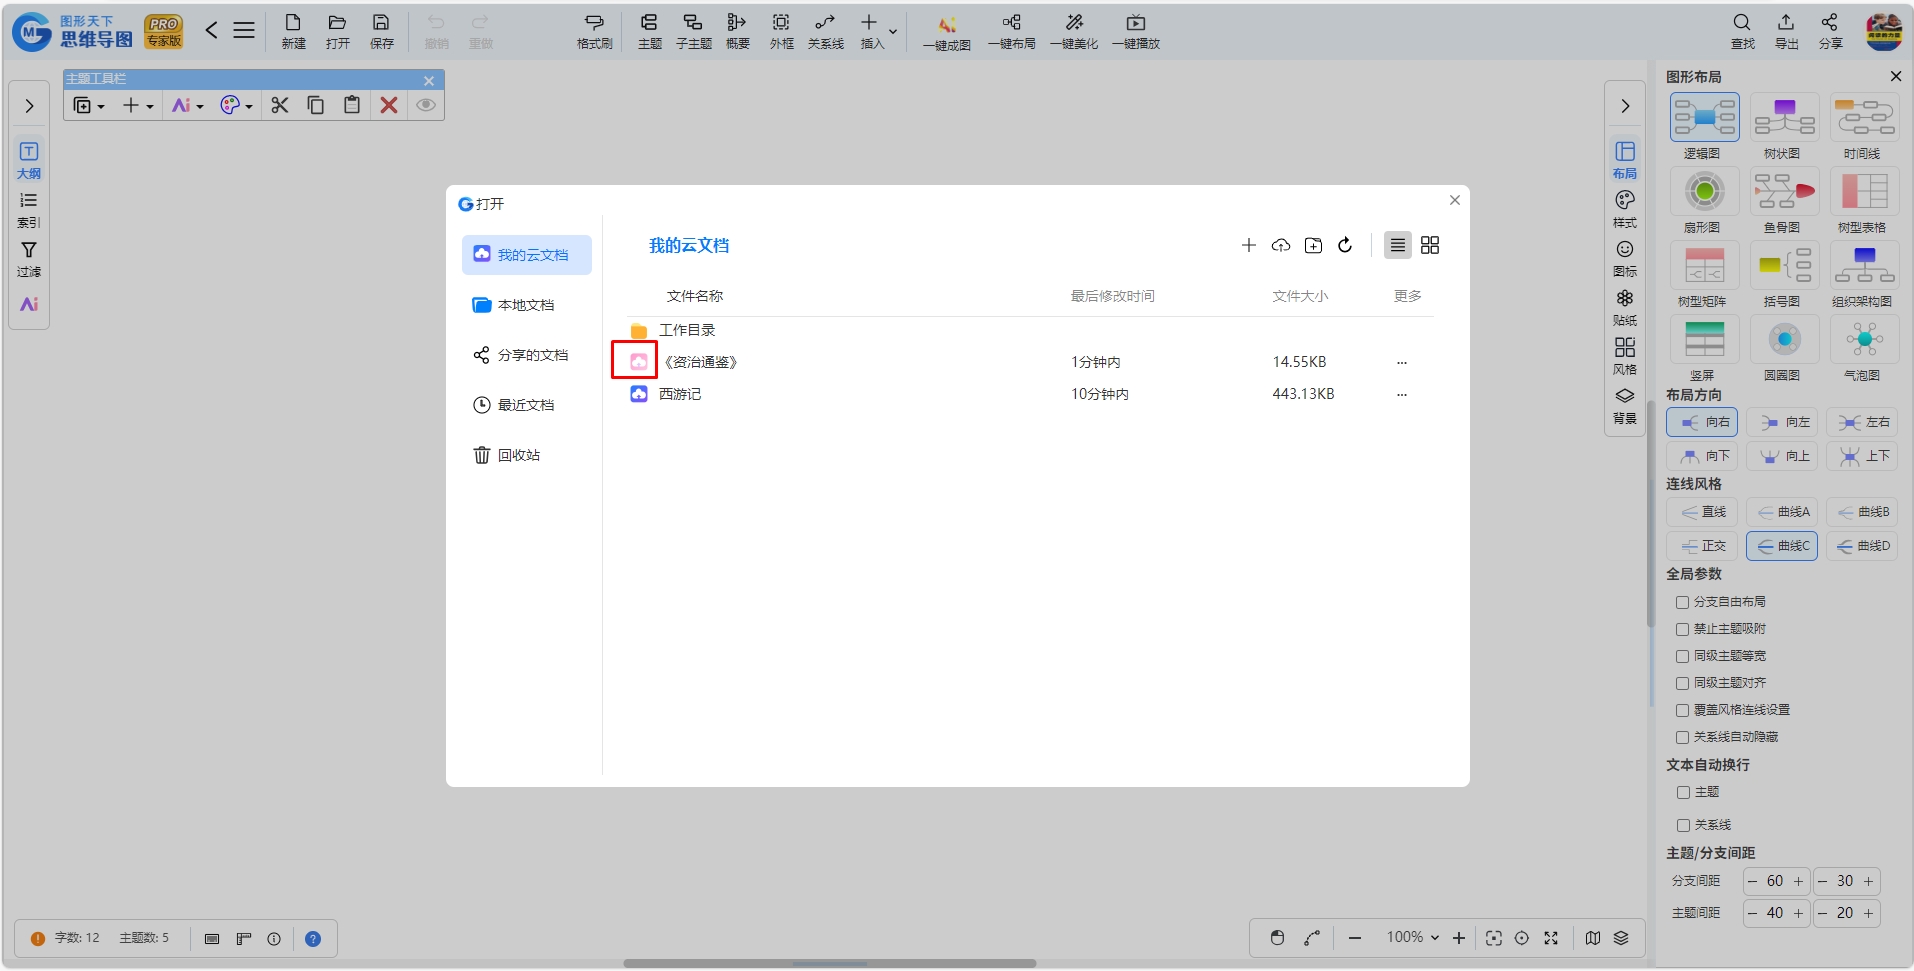Click 一键成图 one-click generate
Image resolution: width=1914 pixels, height=971 pixels.
[x=946, y=31]
